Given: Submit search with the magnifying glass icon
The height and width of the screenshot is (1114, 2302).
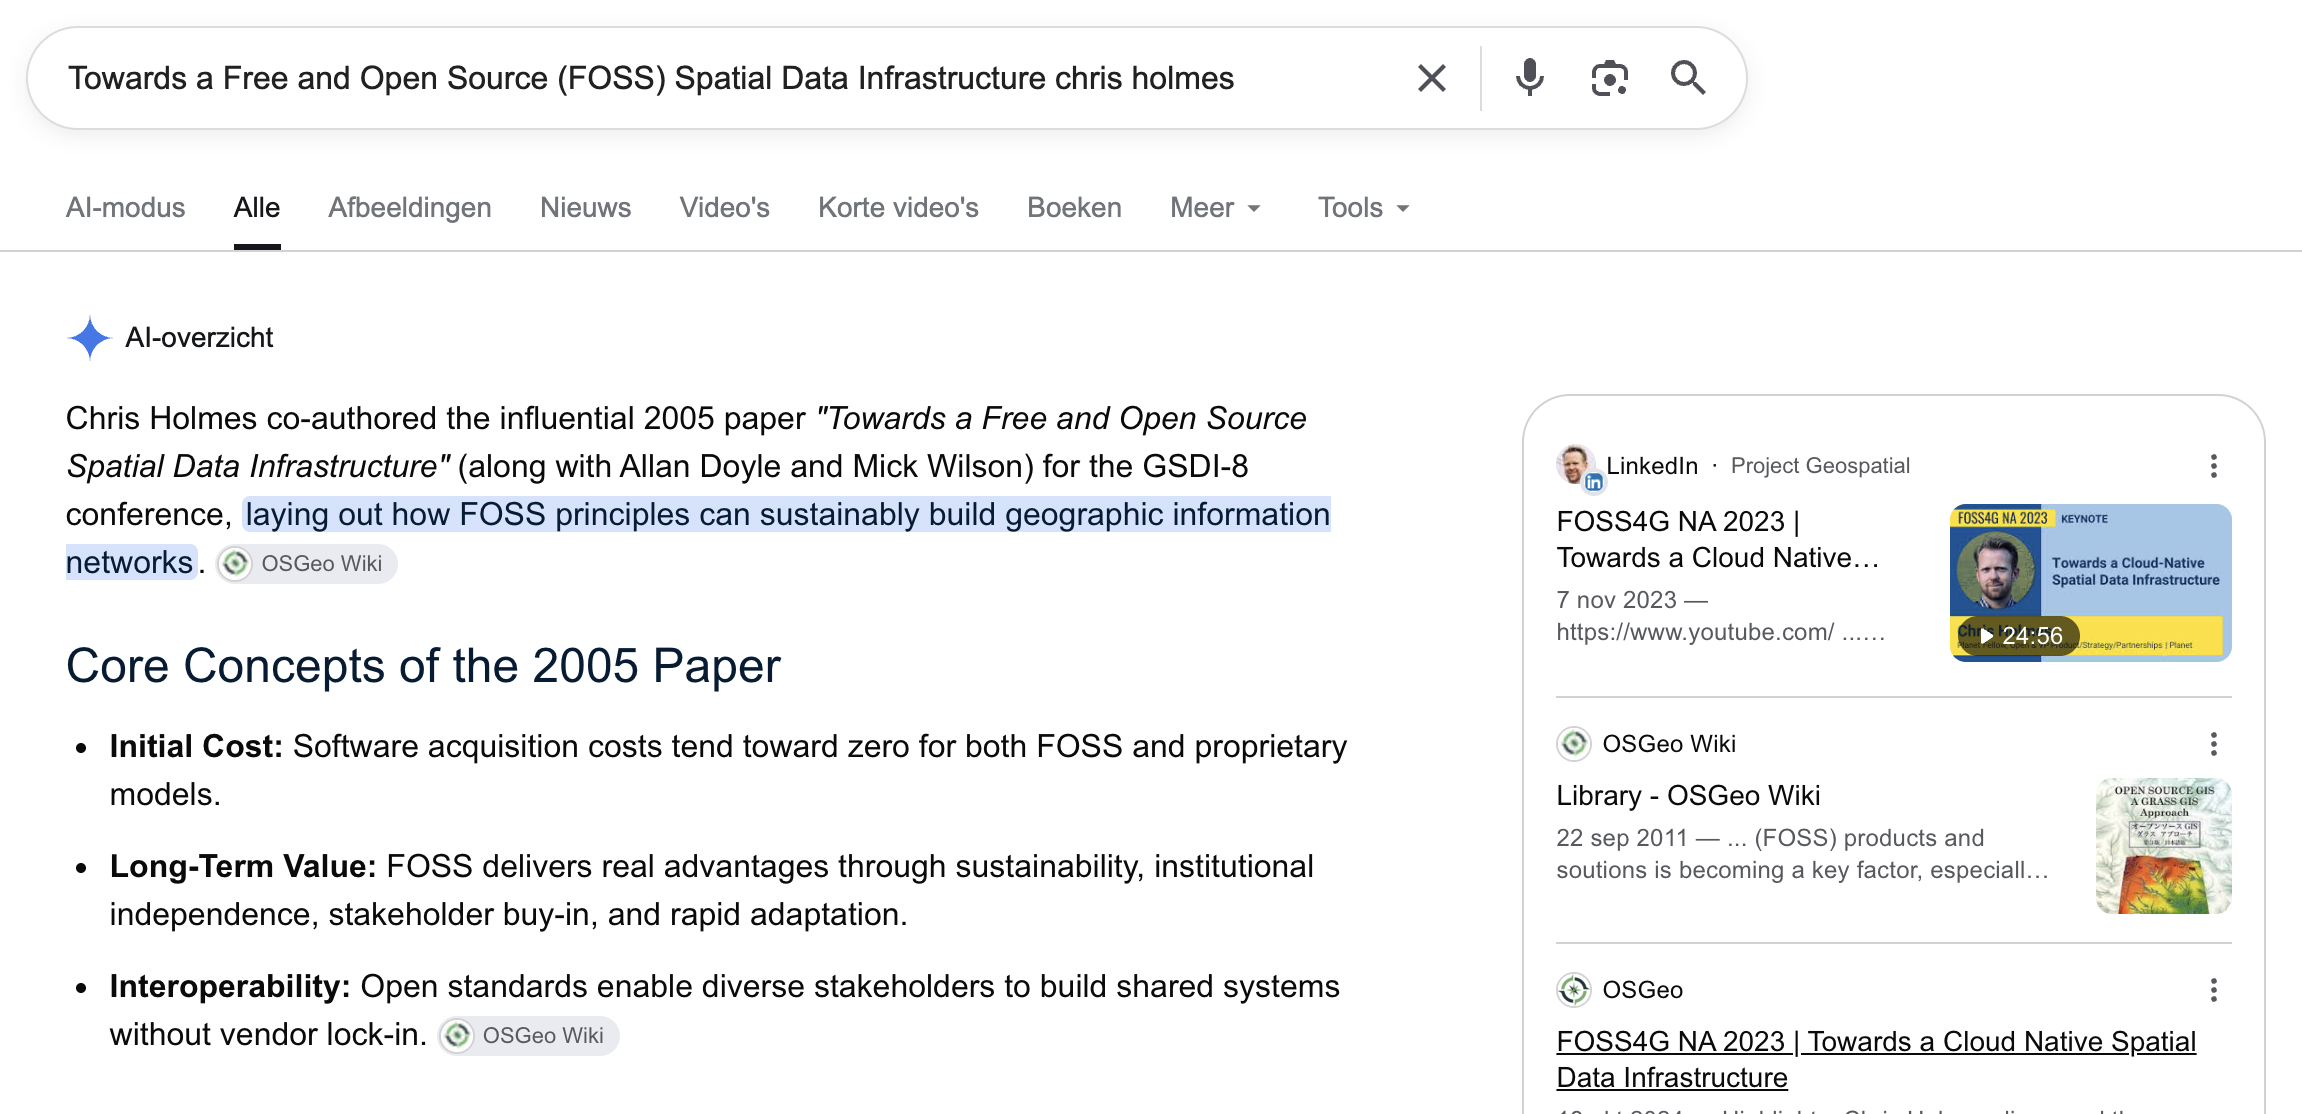Looking at the screenshot, I should 1688,78.
